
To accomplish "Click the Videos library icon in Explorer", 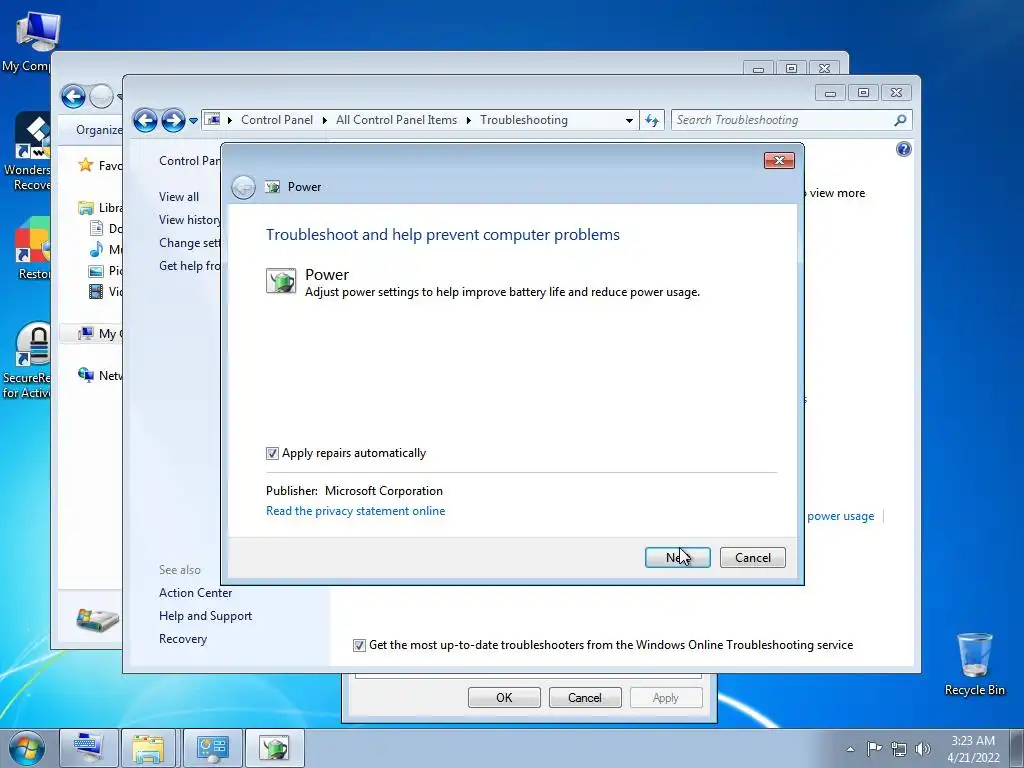I will coord(96,291).
